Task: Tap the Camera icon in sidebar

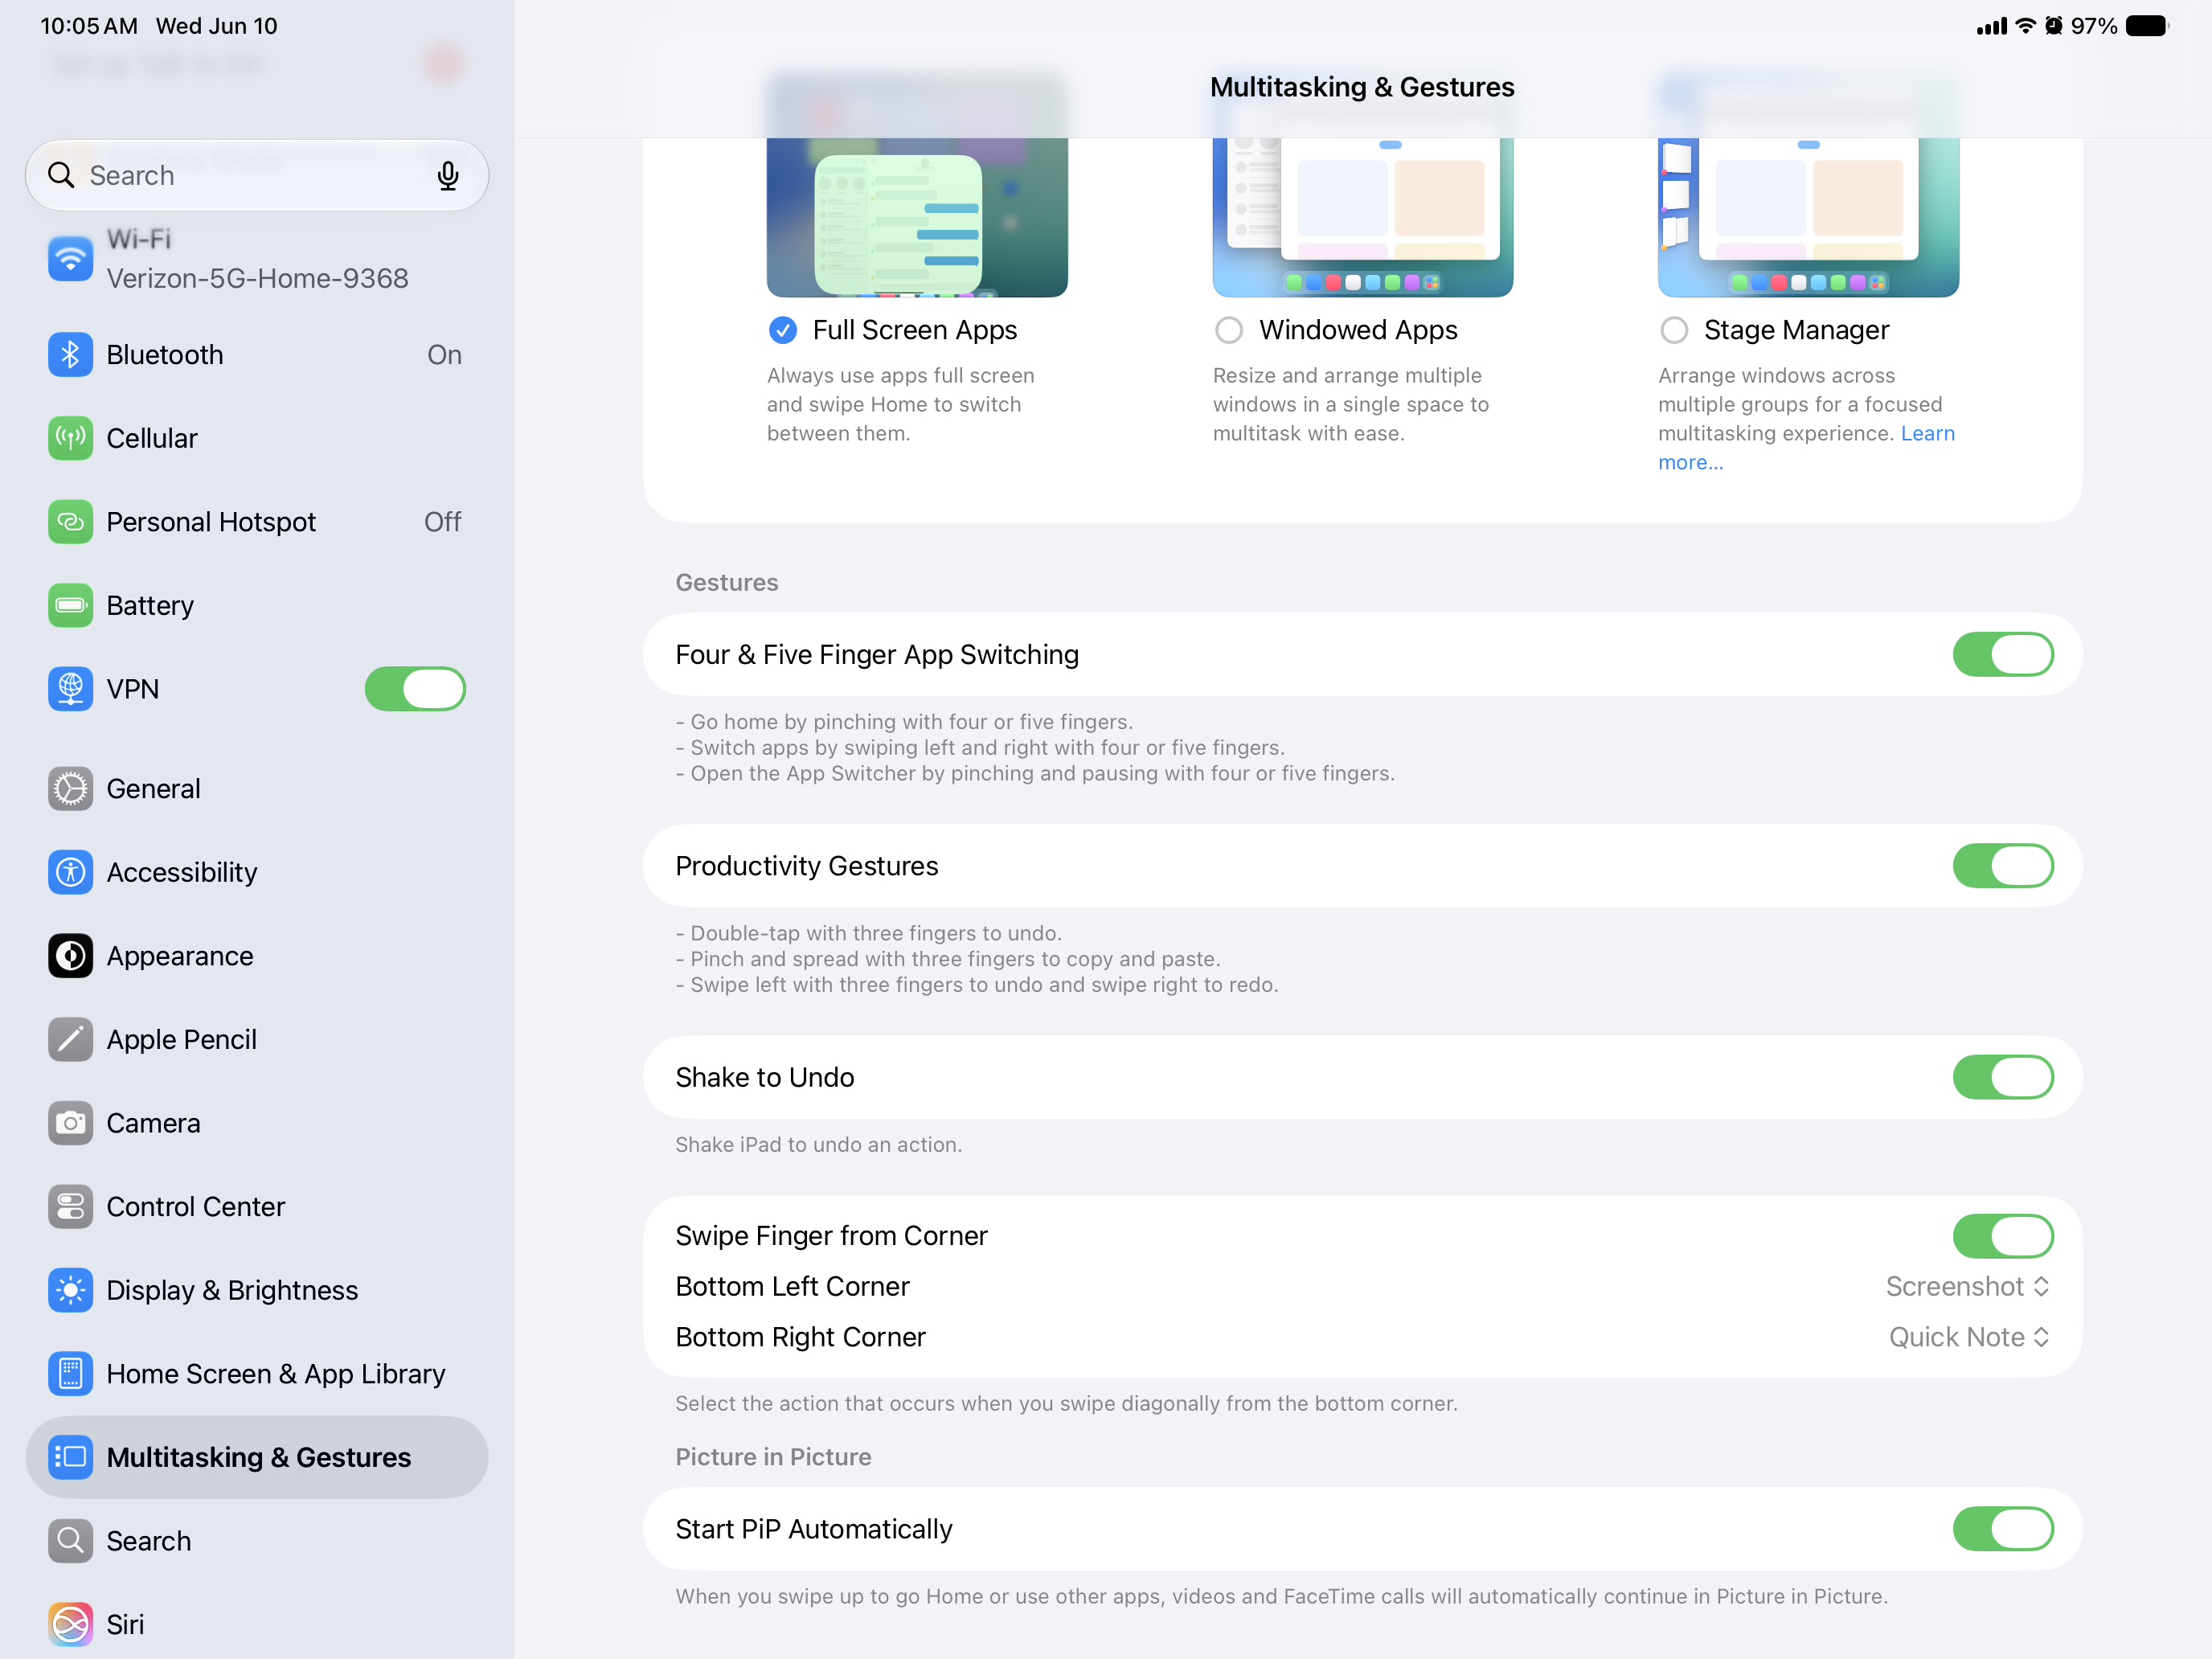Action: [70, 1123]
